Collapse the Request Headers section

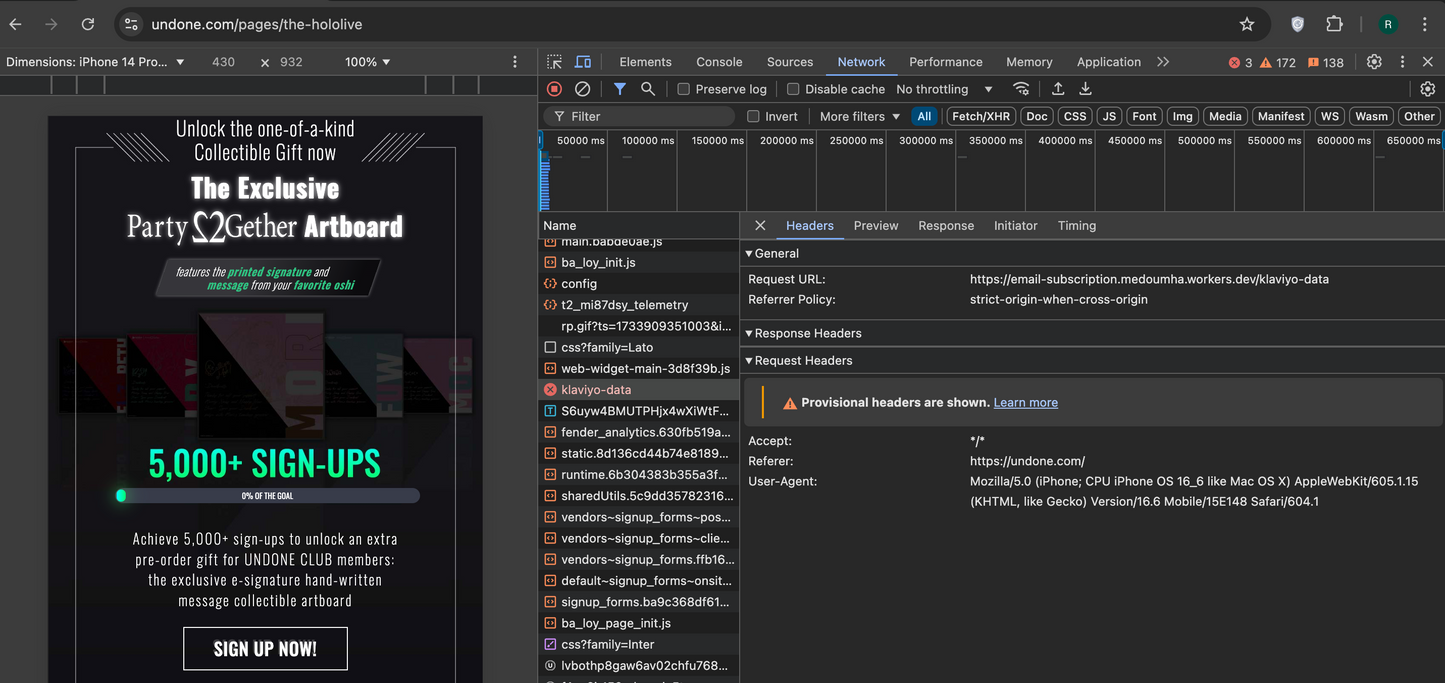click(803, 360)
